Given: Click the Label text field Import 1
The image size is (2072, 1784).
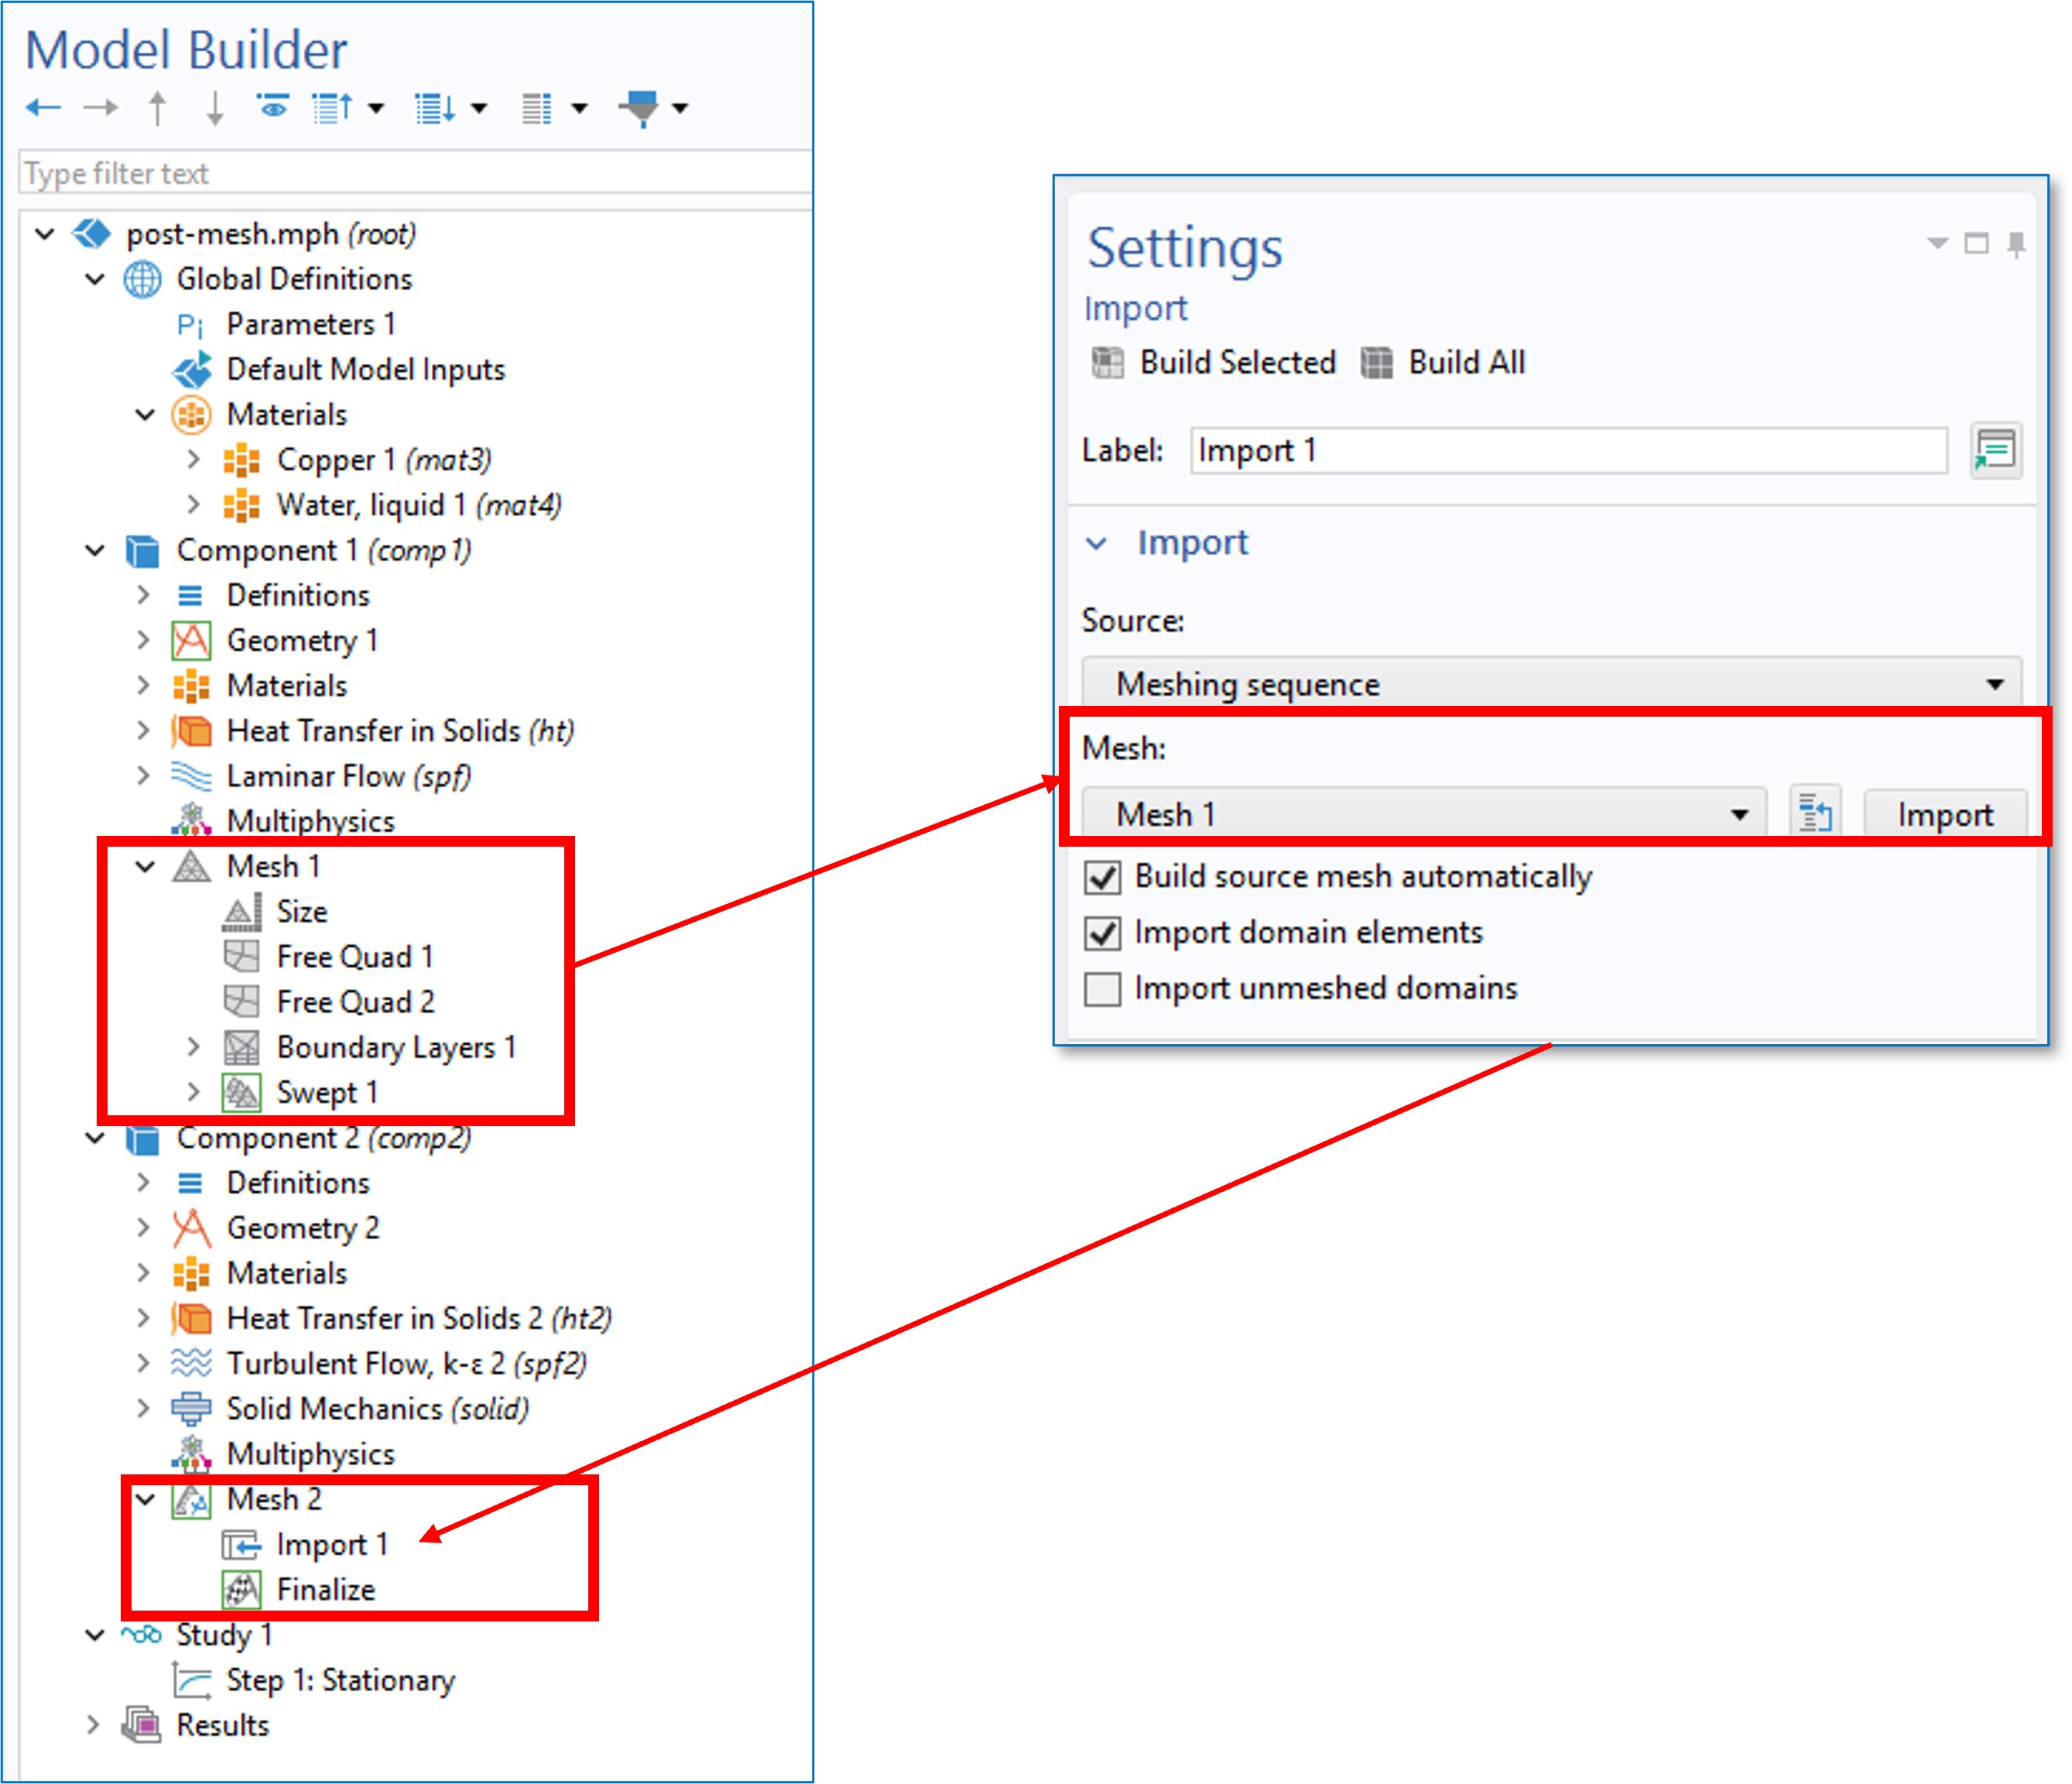Looking at the screenshot, I should (1567, 450).
